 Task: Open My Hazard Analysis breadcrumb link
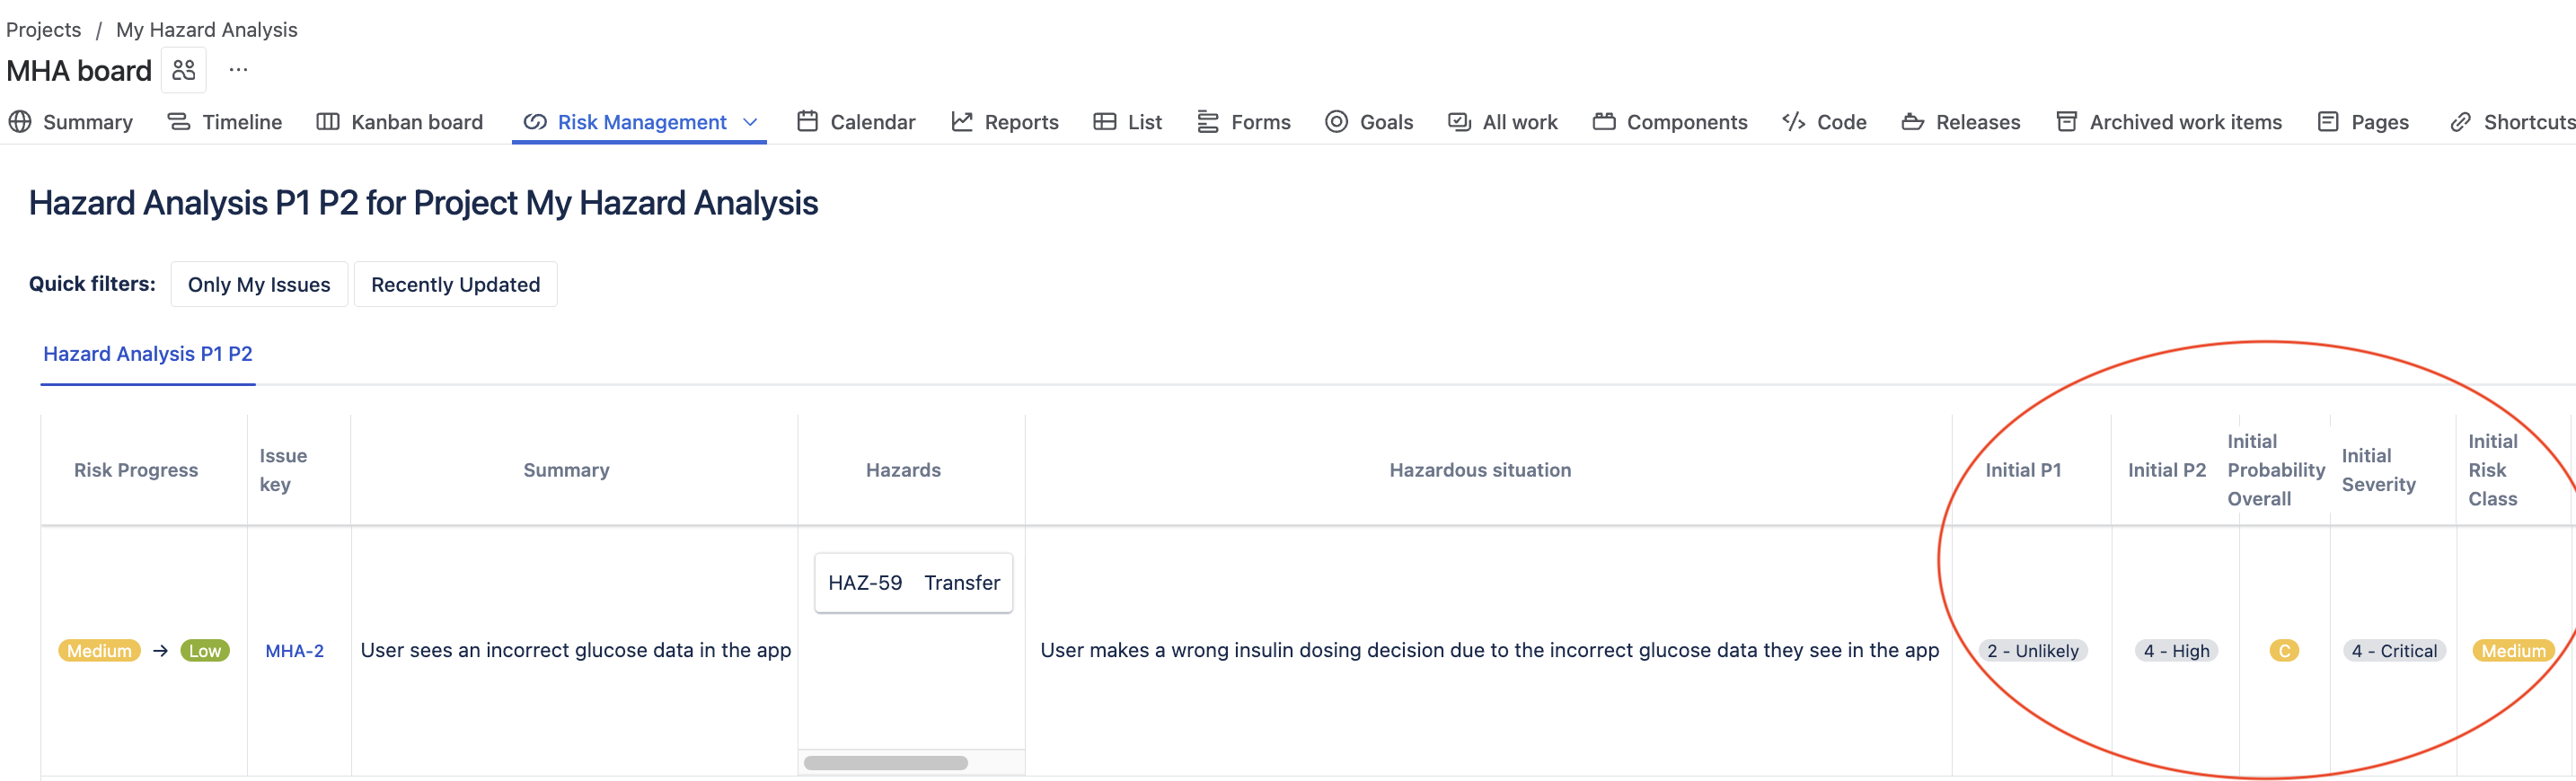coord(207,30)
